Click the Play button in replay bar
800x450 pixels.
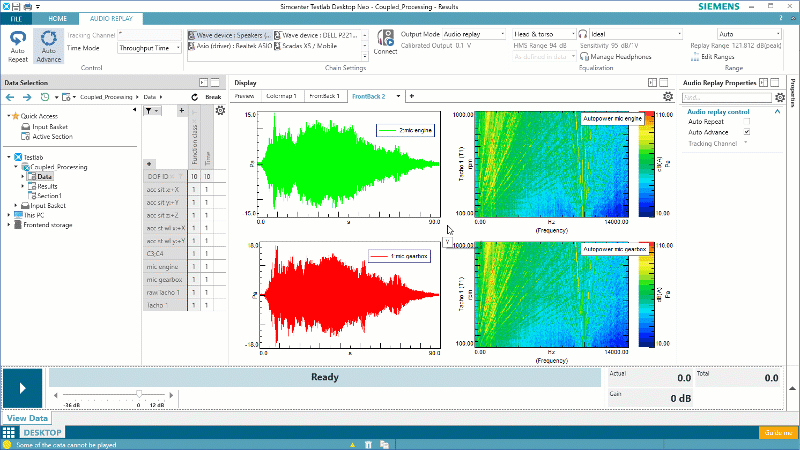tap(22, 388)
